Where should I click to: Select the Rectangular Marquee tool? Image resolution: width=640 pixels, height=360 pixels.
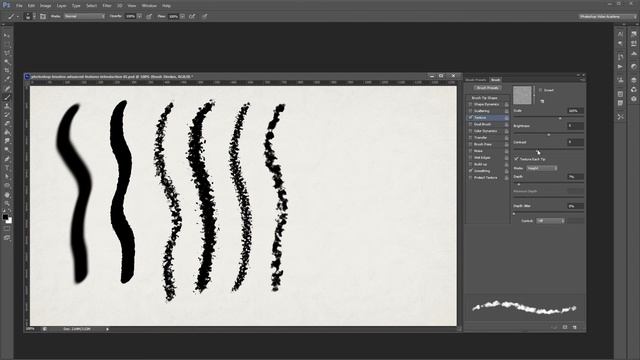click(x=7, y=44)
